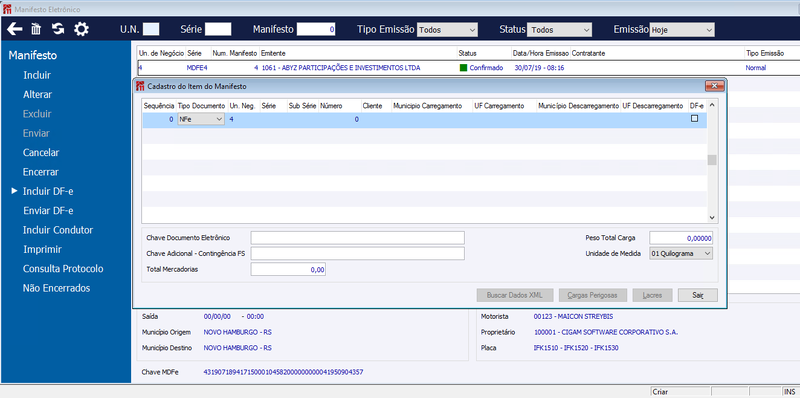Click the Número cell in item row
The image size is (800, 398).
[x=339, y=119]
